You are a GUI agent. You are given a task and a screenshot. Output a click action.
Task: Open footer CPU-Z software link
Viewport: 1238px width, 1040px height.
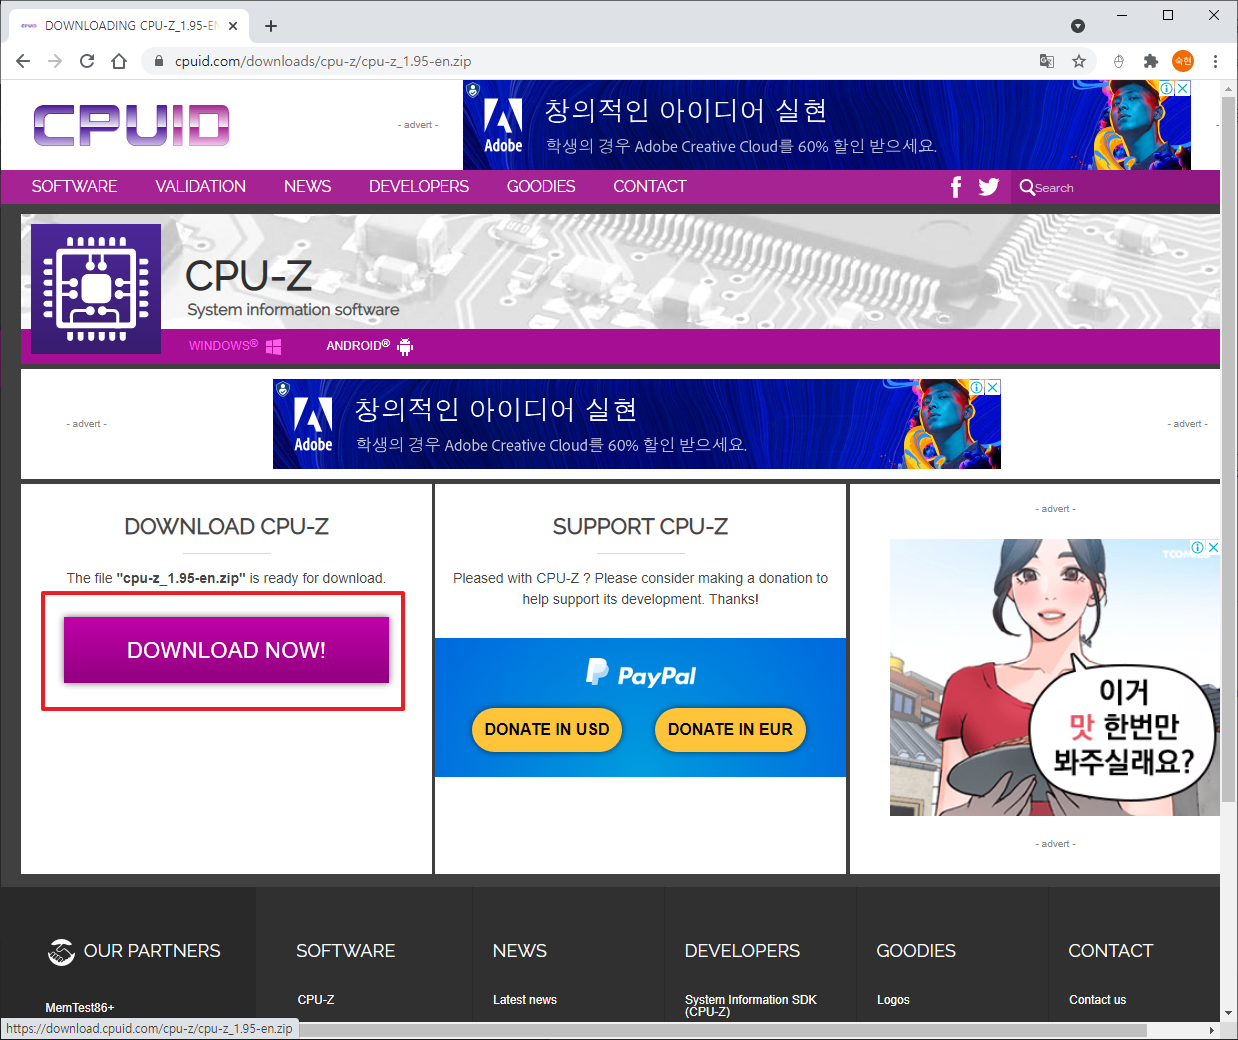[316, 1000]
